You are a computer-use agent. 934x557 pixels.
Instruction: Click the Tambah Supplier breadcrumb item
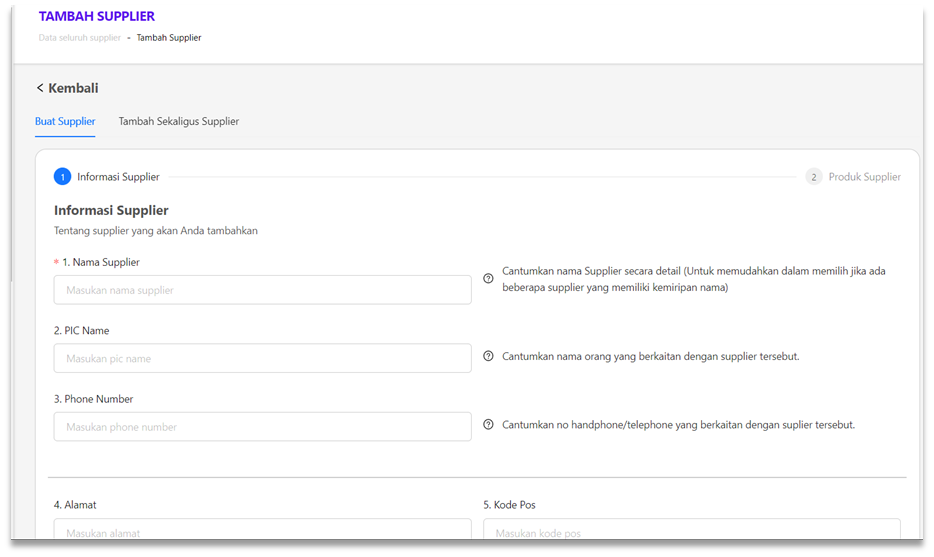(x=169, y=38)
